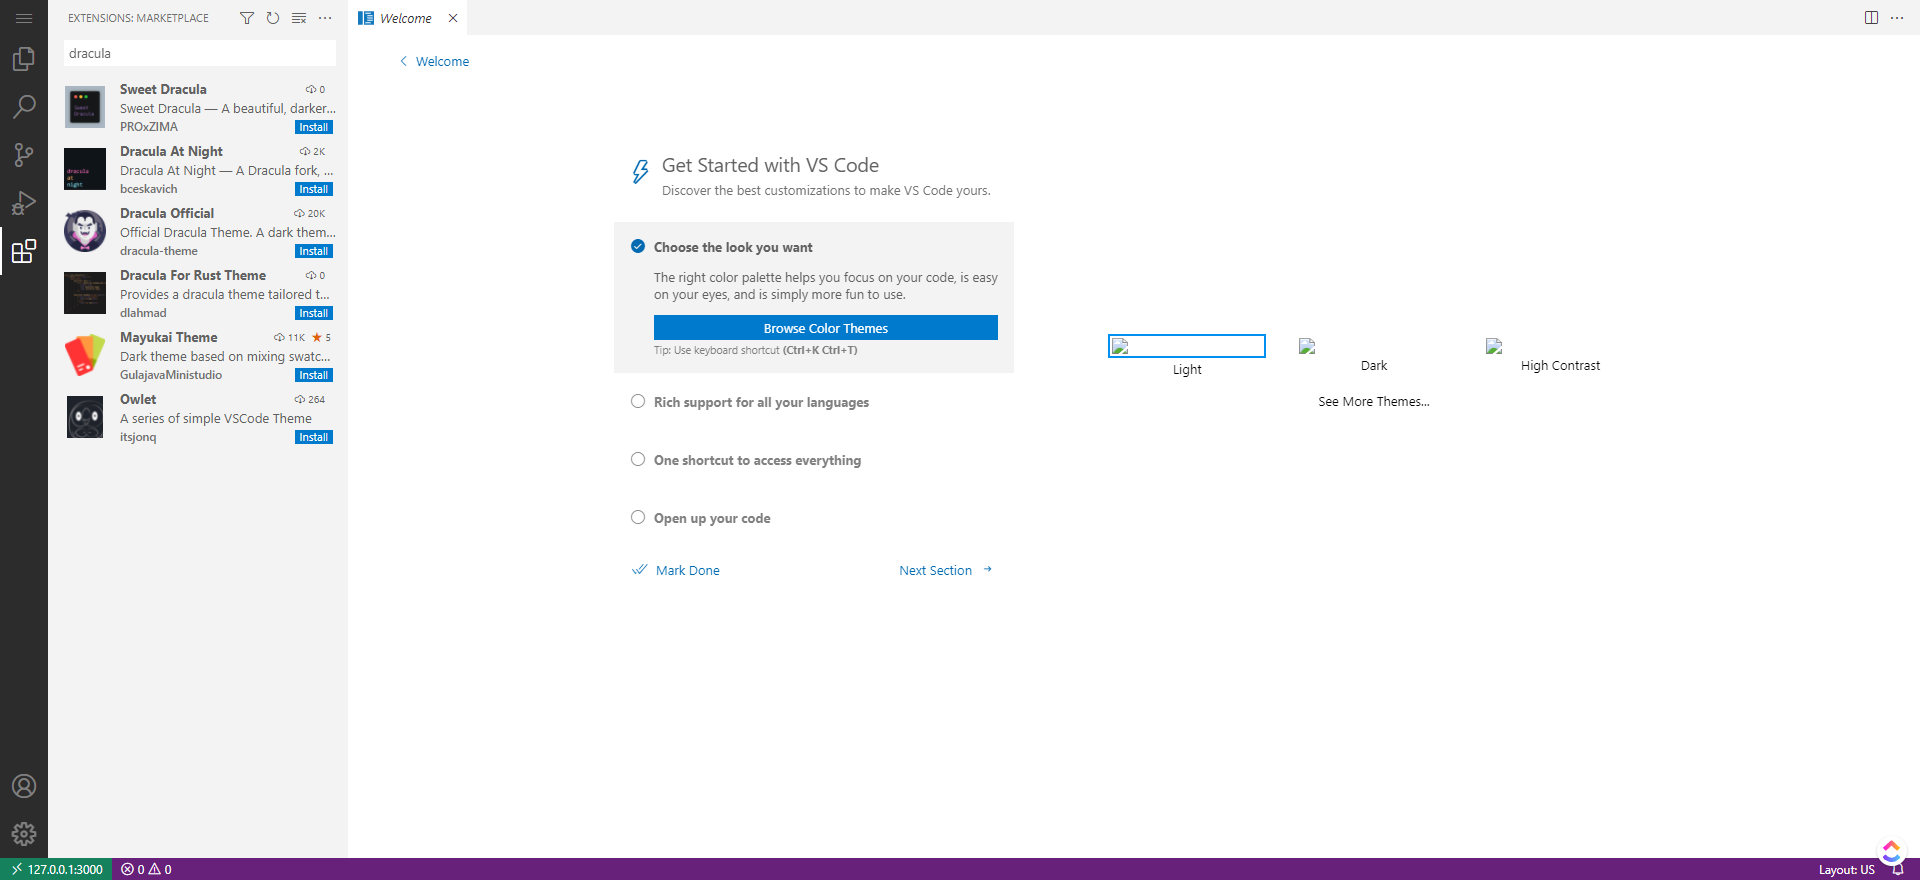Viewport: 1920px width, 880px height.
Task: Click publisher name 'dracula-theme'
Action: (x=159, y=251)
